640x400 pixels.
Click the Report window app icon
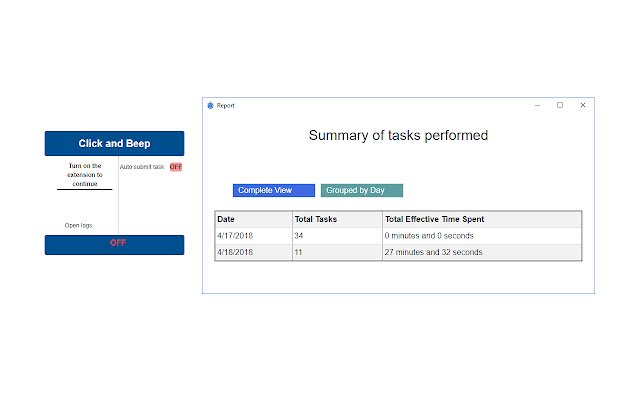[210, 105]
